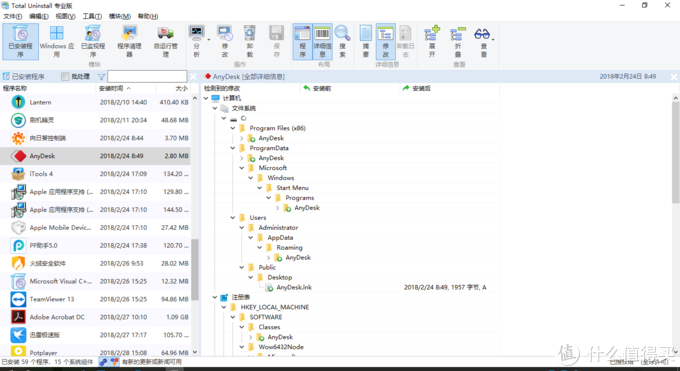Collapse the Users folder node
Viewport: 680px width, 371px height.
(x=233, y=217)
